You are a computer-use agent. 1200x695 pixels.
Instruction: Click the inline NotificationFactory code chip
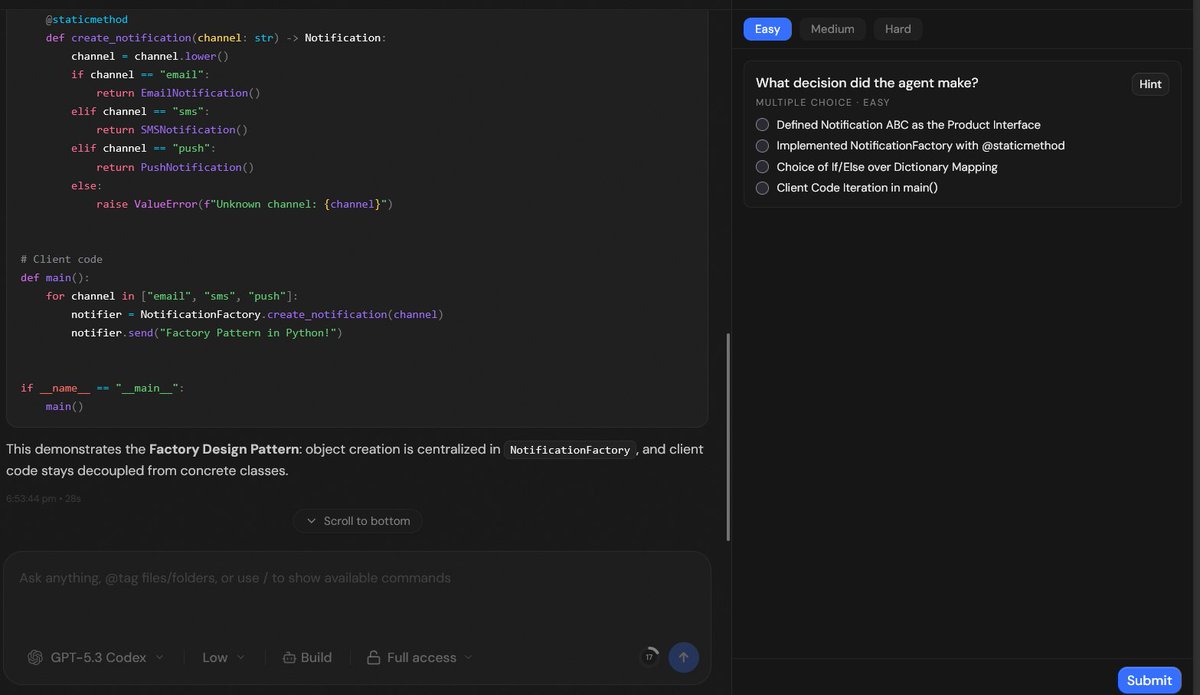(570, 450)
